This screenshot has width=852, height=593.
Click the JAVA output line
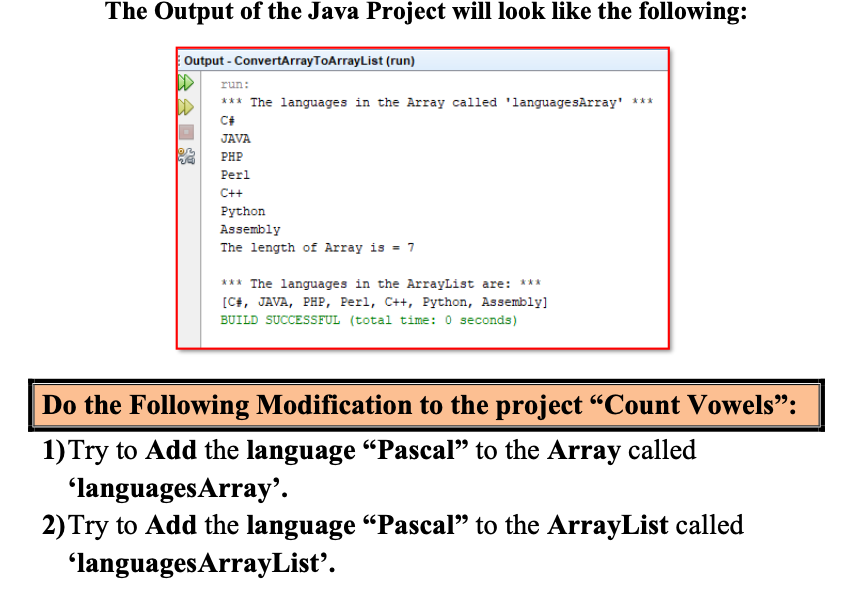235,138
